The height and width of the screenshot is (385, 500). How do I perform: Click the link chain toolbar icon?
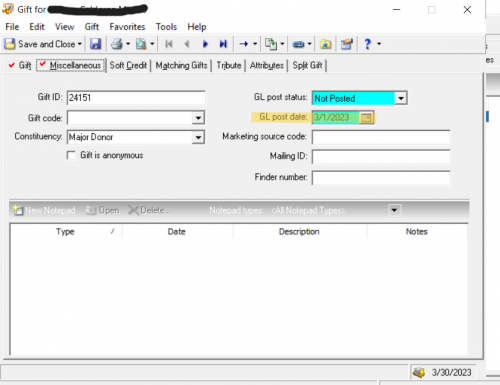(x=298, y=44)
